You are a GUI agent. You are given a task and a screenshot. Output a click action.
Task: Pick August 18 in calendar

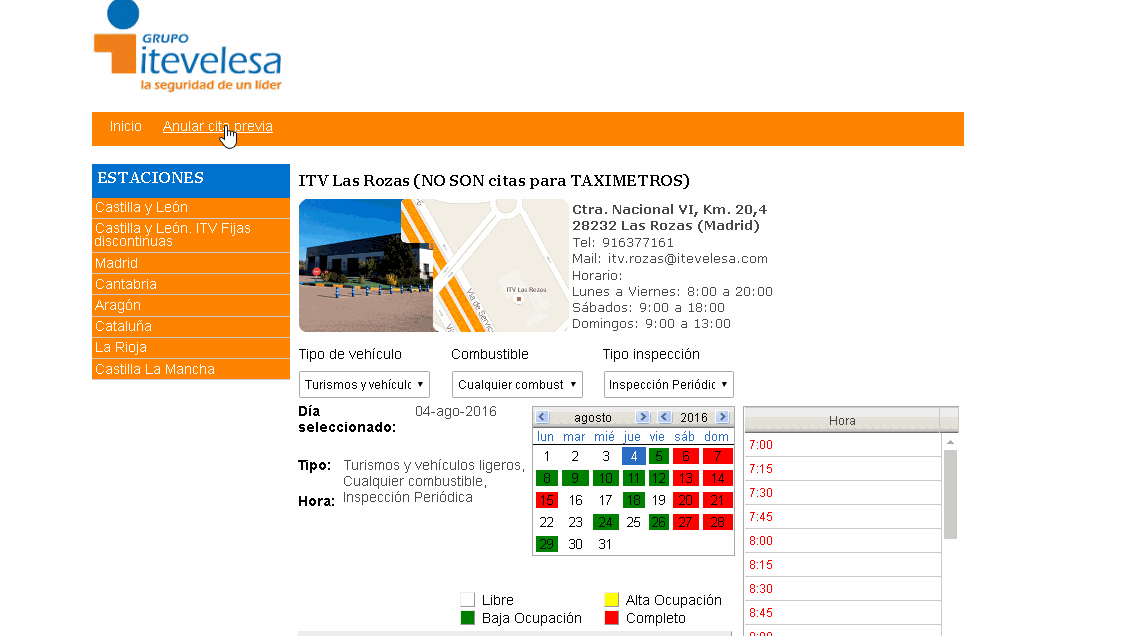[x=634, y=501]
